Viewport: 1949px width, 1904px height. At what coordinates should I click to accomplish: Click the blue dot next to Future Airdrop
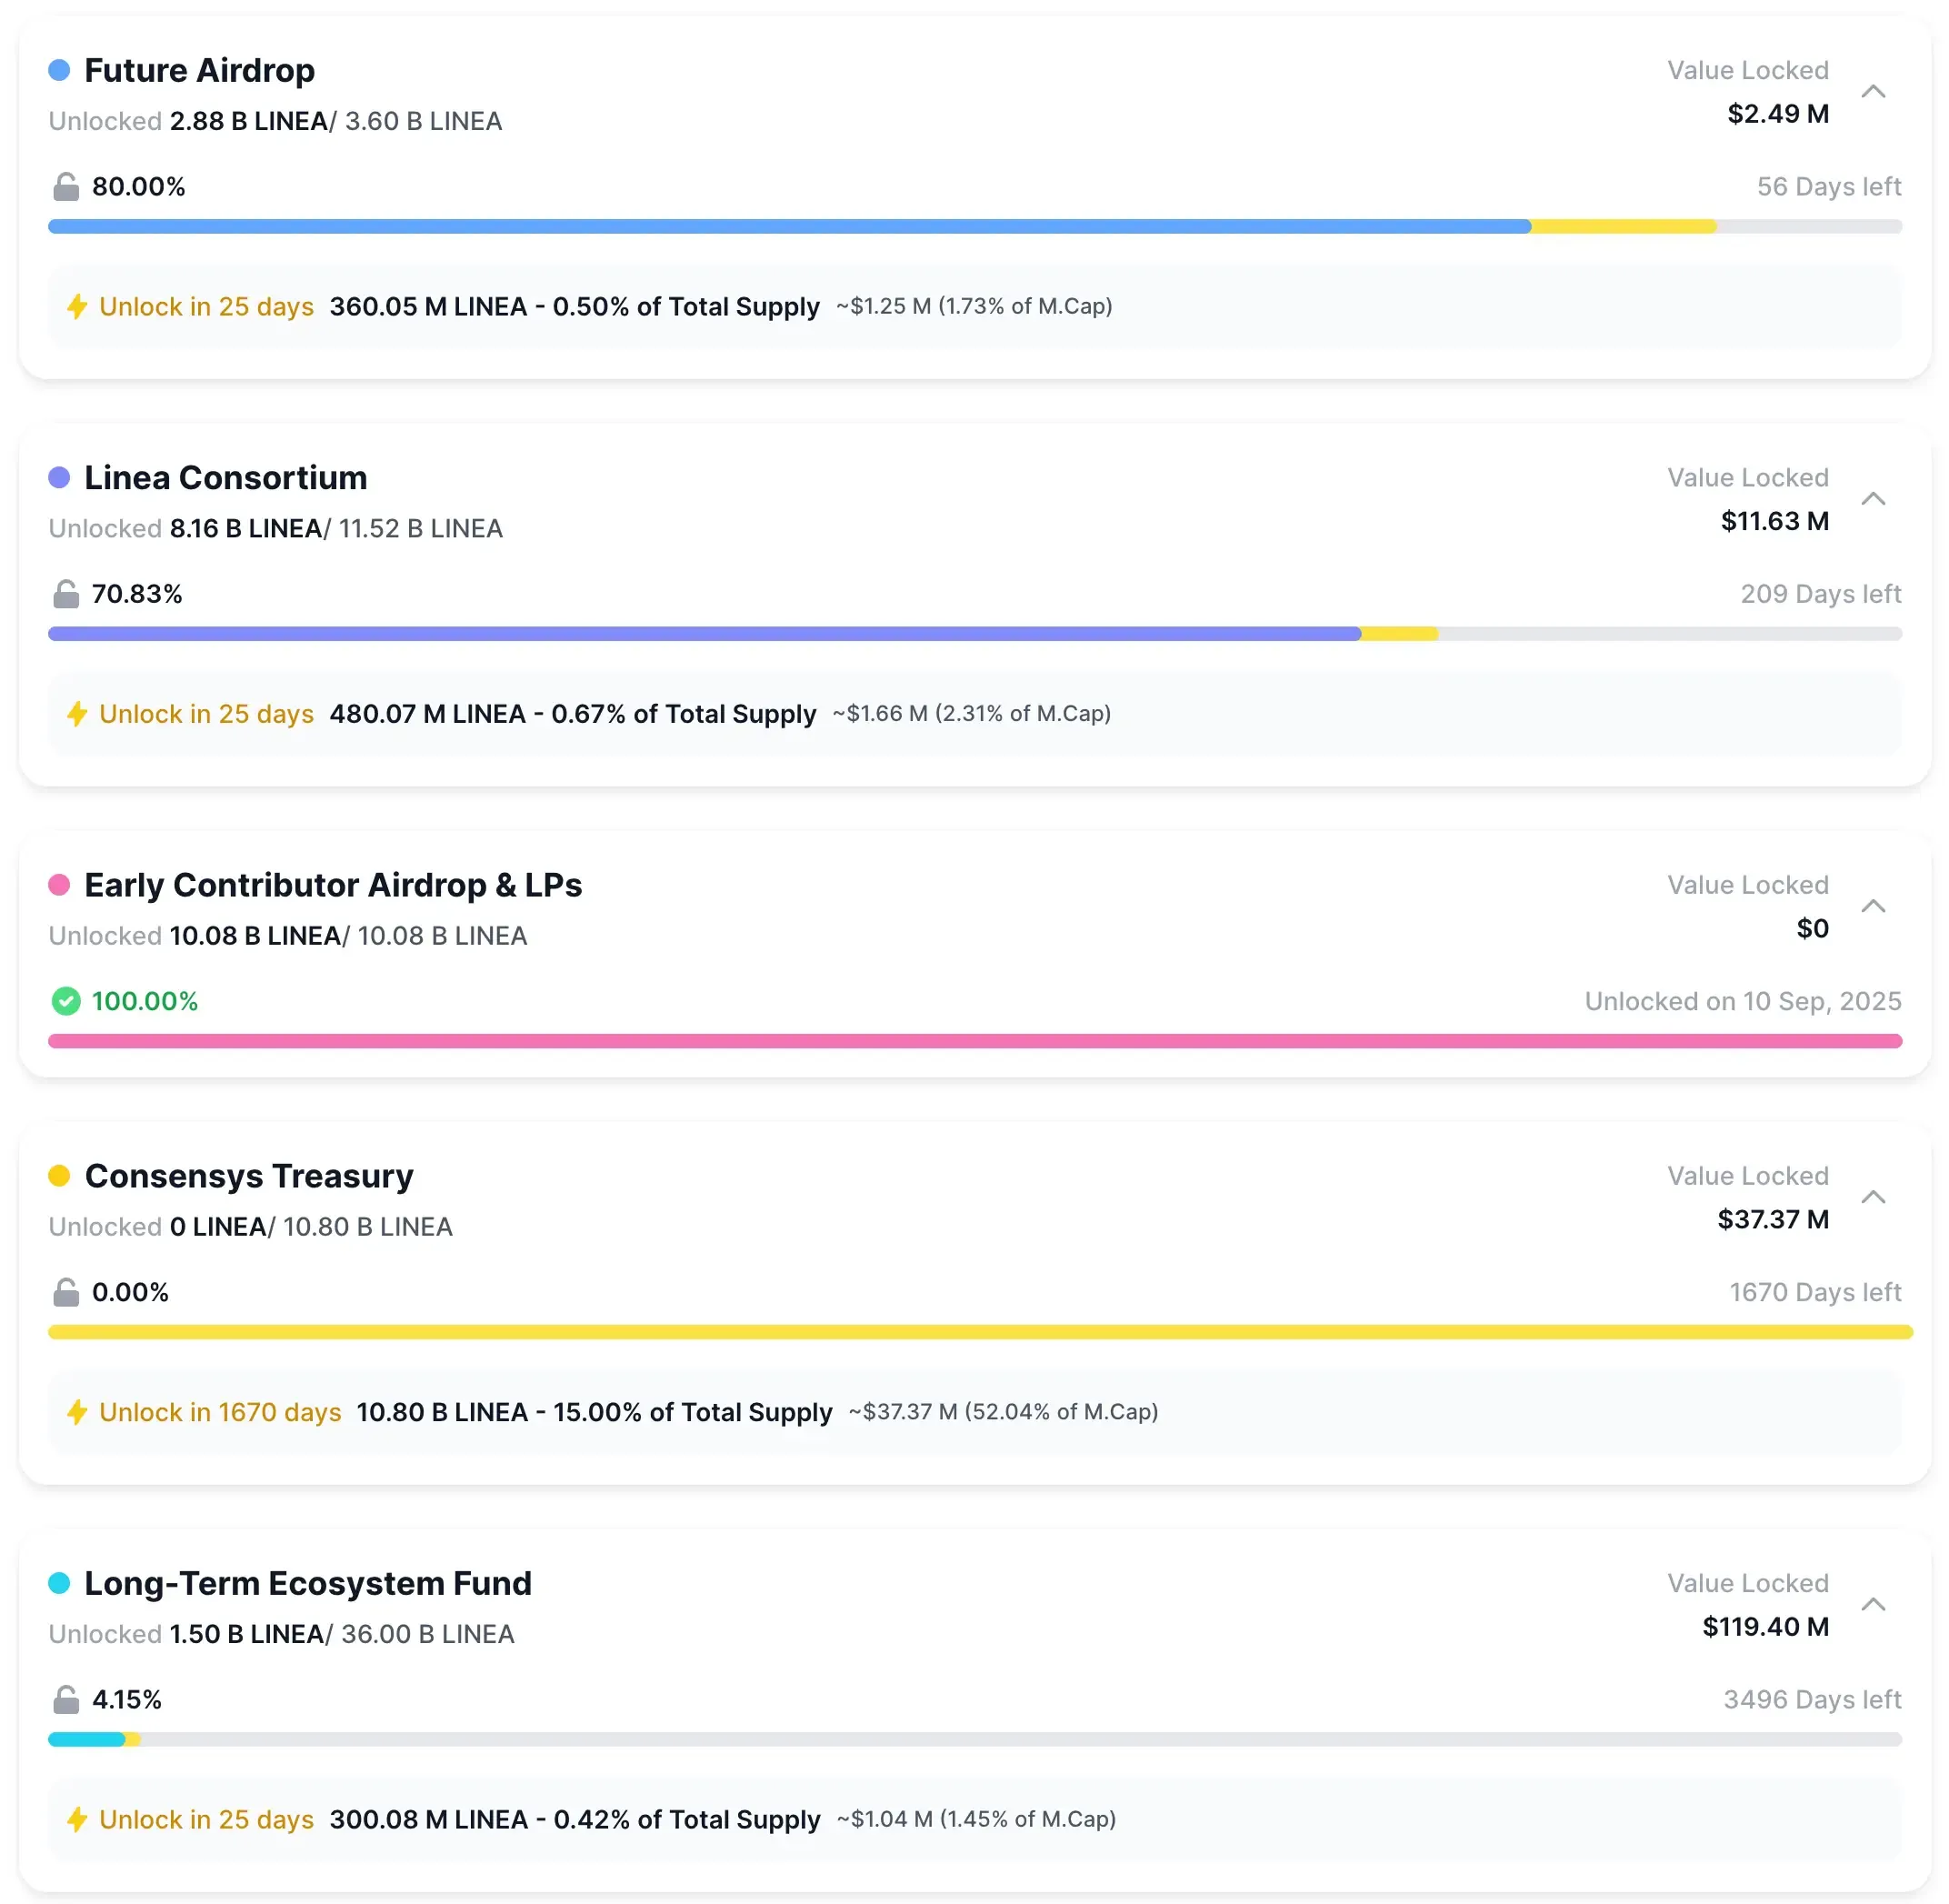(x=59, y=69)
